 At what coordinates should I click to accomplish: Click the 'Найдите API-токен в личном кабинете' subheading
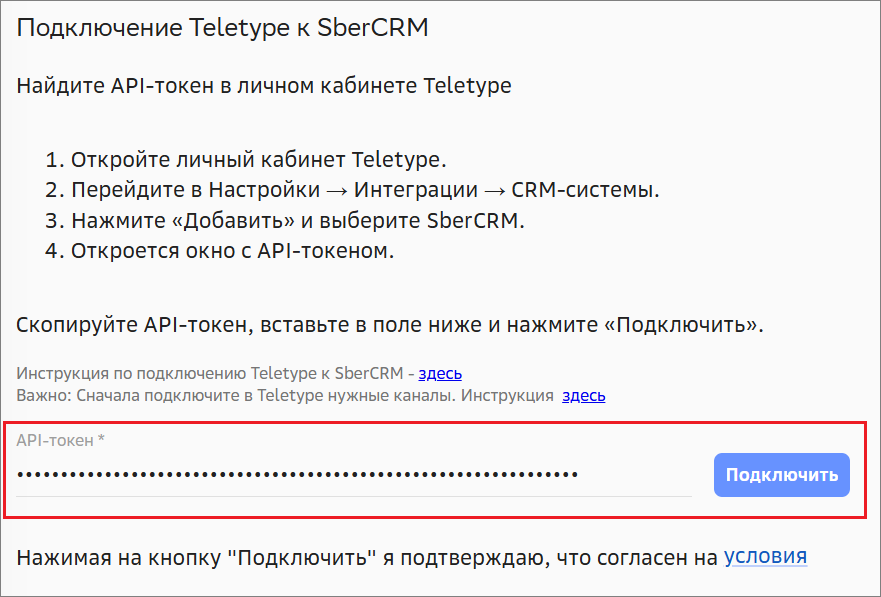[x=264, y=86]
